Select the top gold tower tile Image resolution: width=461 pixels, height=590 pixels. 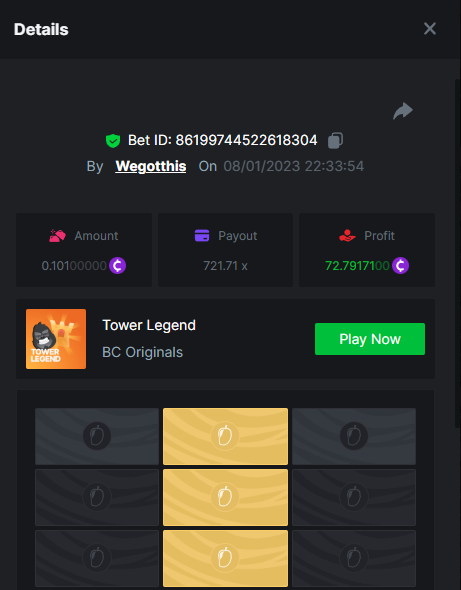pyautogui.click(x=225, y=436)
